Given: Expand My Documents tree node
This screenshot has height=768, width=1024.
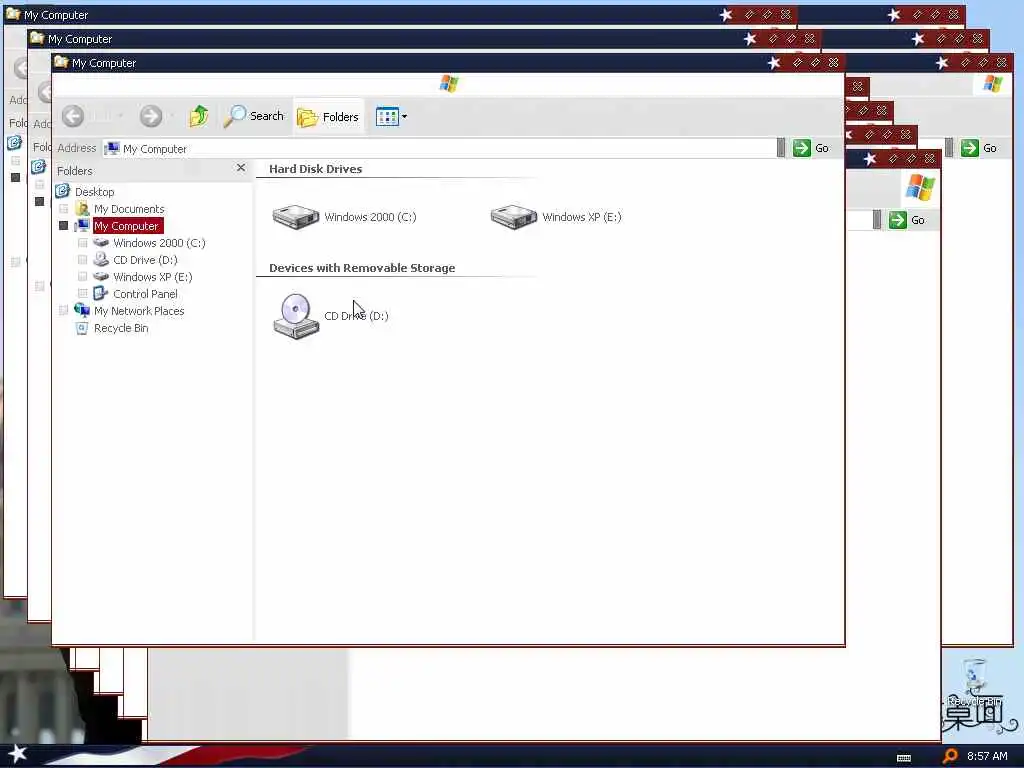Looking at the screenshot, I should click(63, 209).
